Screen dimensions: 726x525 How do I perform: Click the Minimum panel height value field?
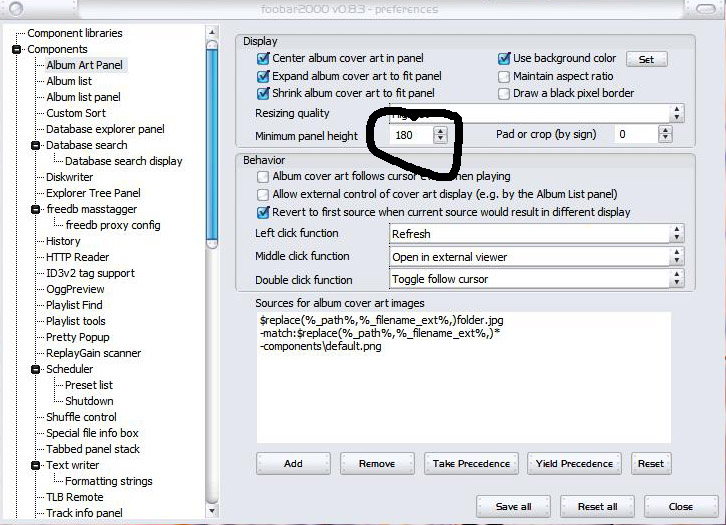pos(411,135)
